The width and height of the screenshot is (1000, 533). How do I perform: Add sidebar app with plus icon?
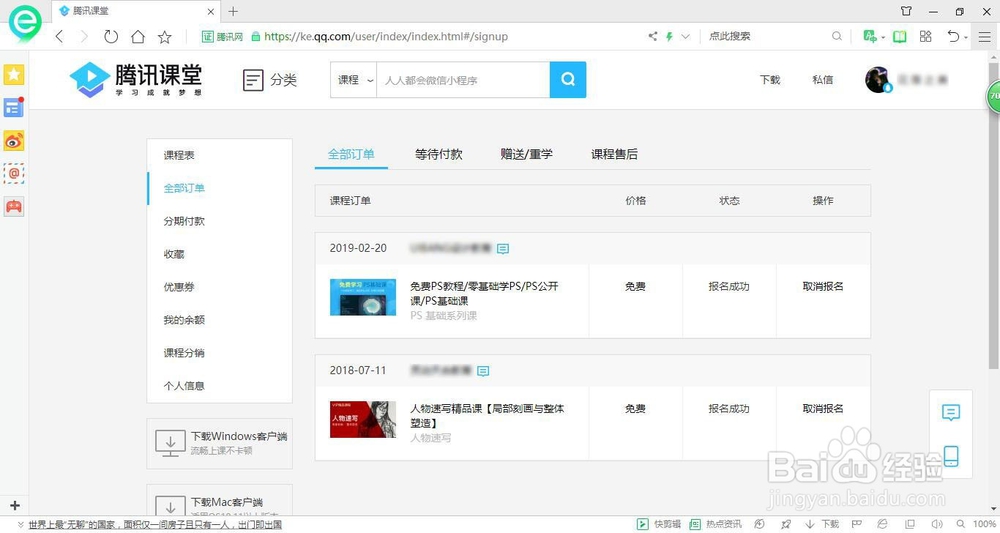click(x=15, y=506)
